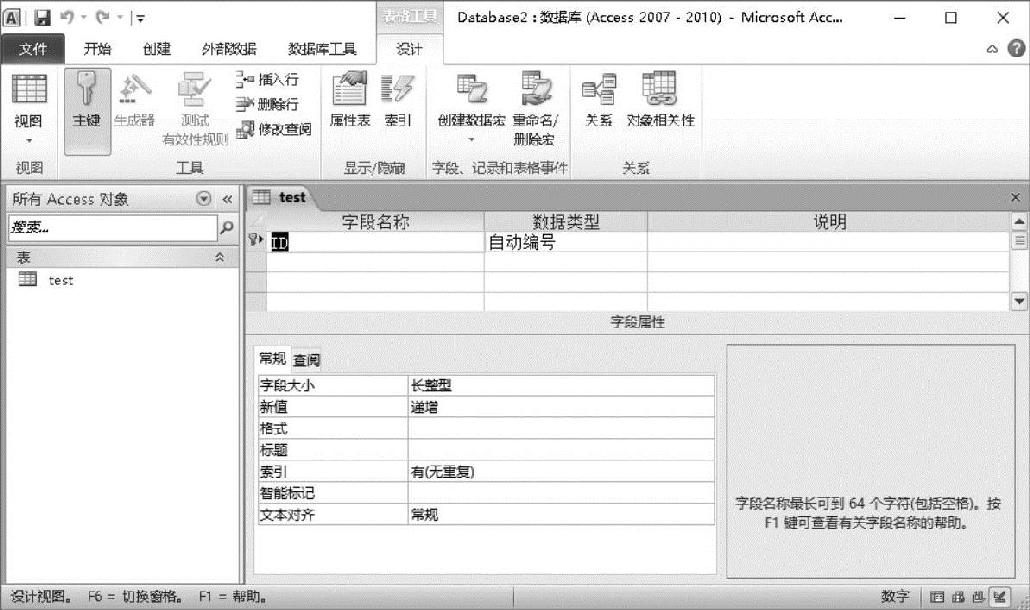The height and width of the screenshot is (610, 1030).
Task: Click the 标题 property value box
Action: (x=561, y=450)
